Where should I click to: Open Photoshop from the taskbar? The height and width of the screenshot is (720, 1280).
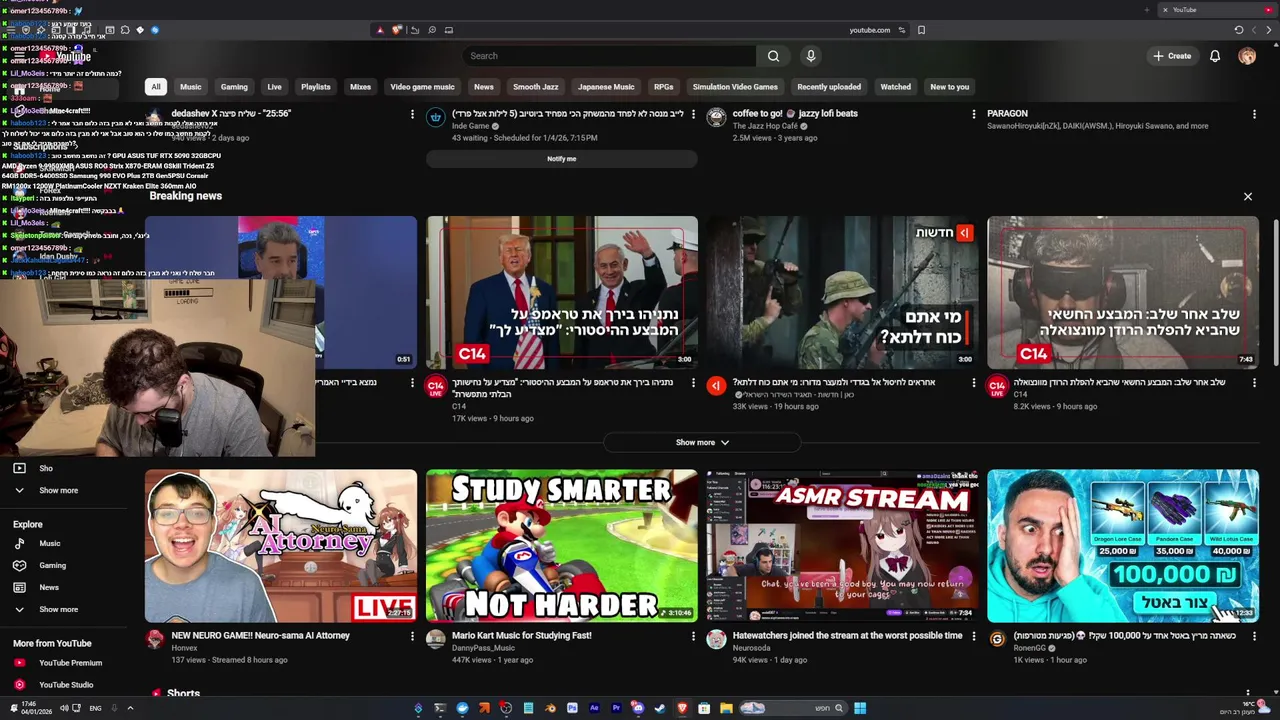click(572, 708)
